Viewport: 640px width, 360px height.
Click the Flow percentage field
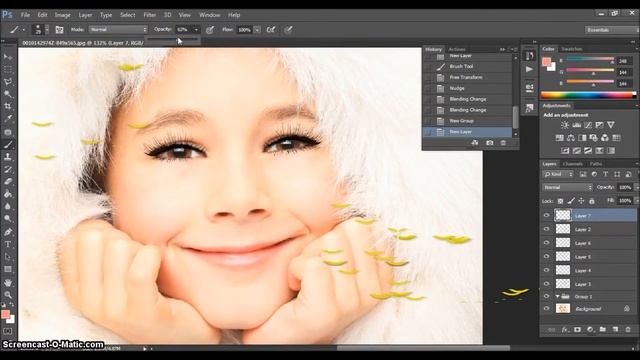(x=244, y=30)
